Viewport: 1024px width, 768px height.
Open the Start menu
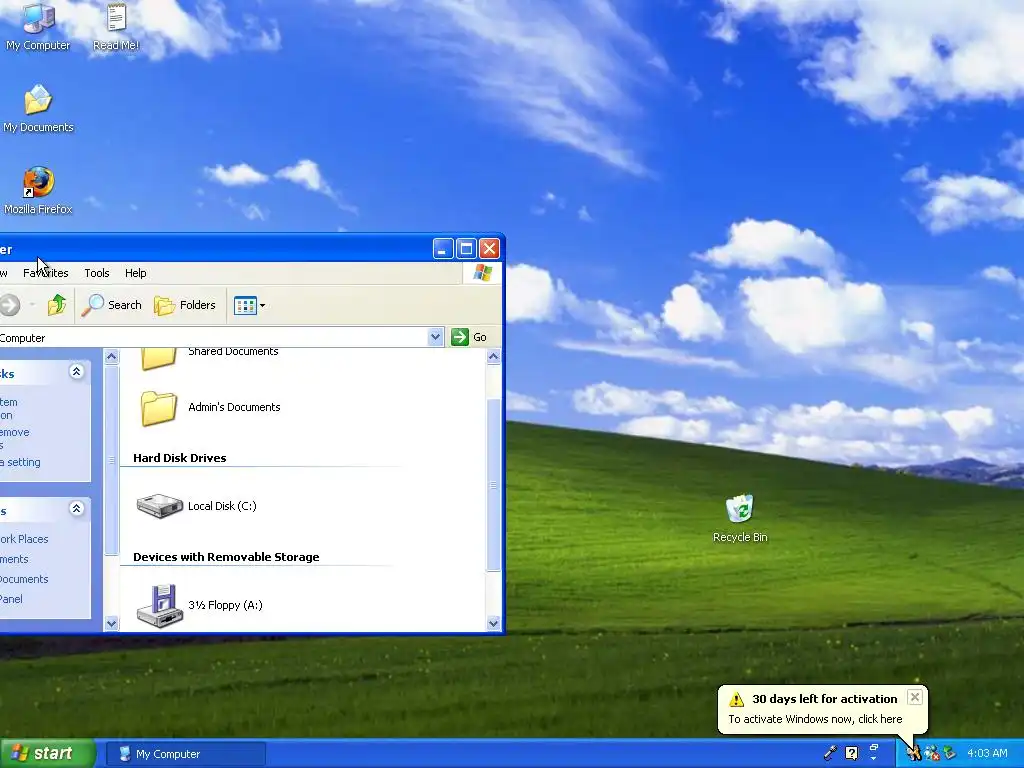pos(47,754)
